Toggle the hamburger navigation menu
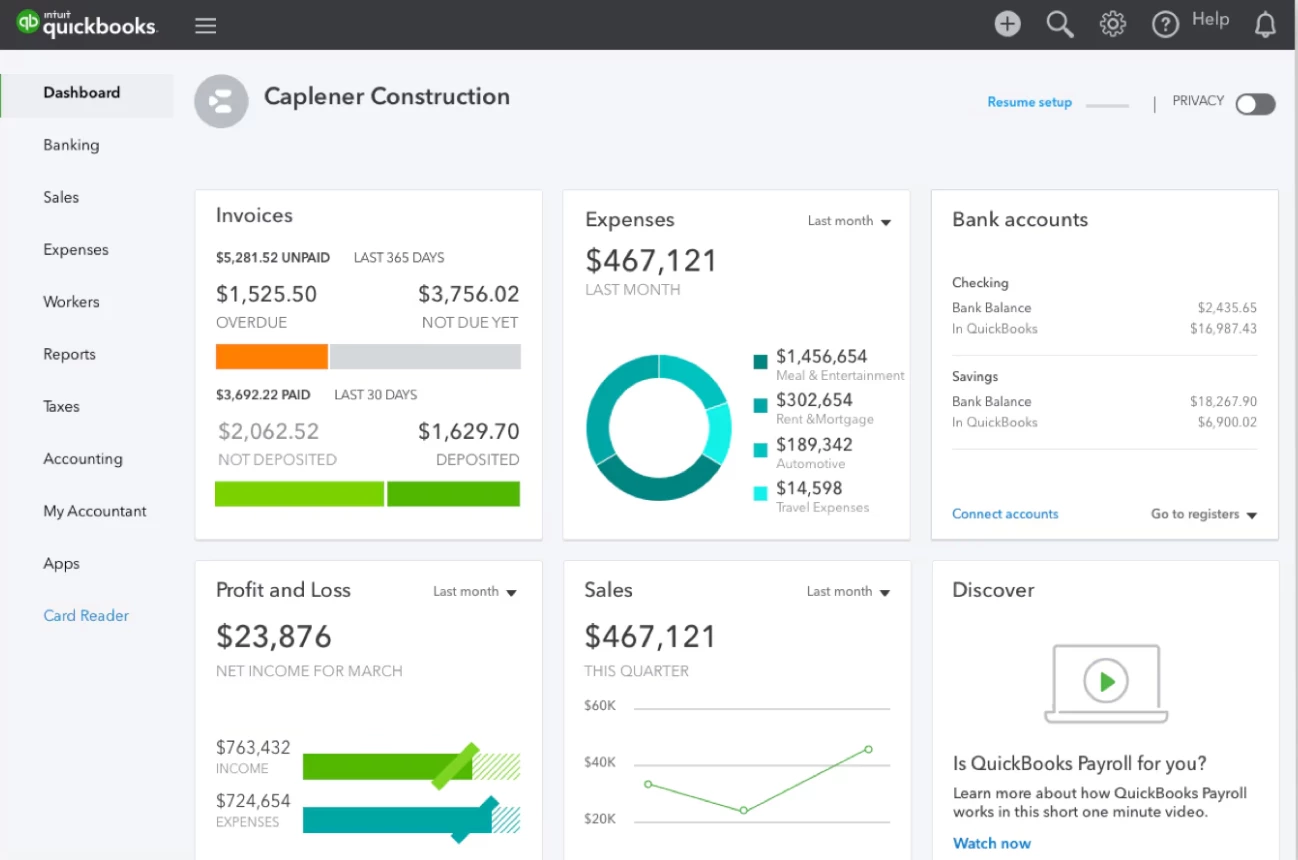Viewport: 1298px width, 860px height. pyautogui.click(x=206, y=25)
